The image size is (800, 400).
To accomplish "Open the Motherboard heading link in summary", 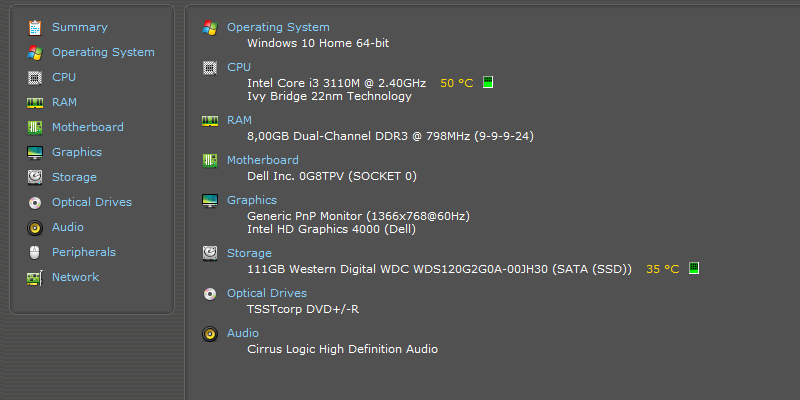I will coord(263,160).
